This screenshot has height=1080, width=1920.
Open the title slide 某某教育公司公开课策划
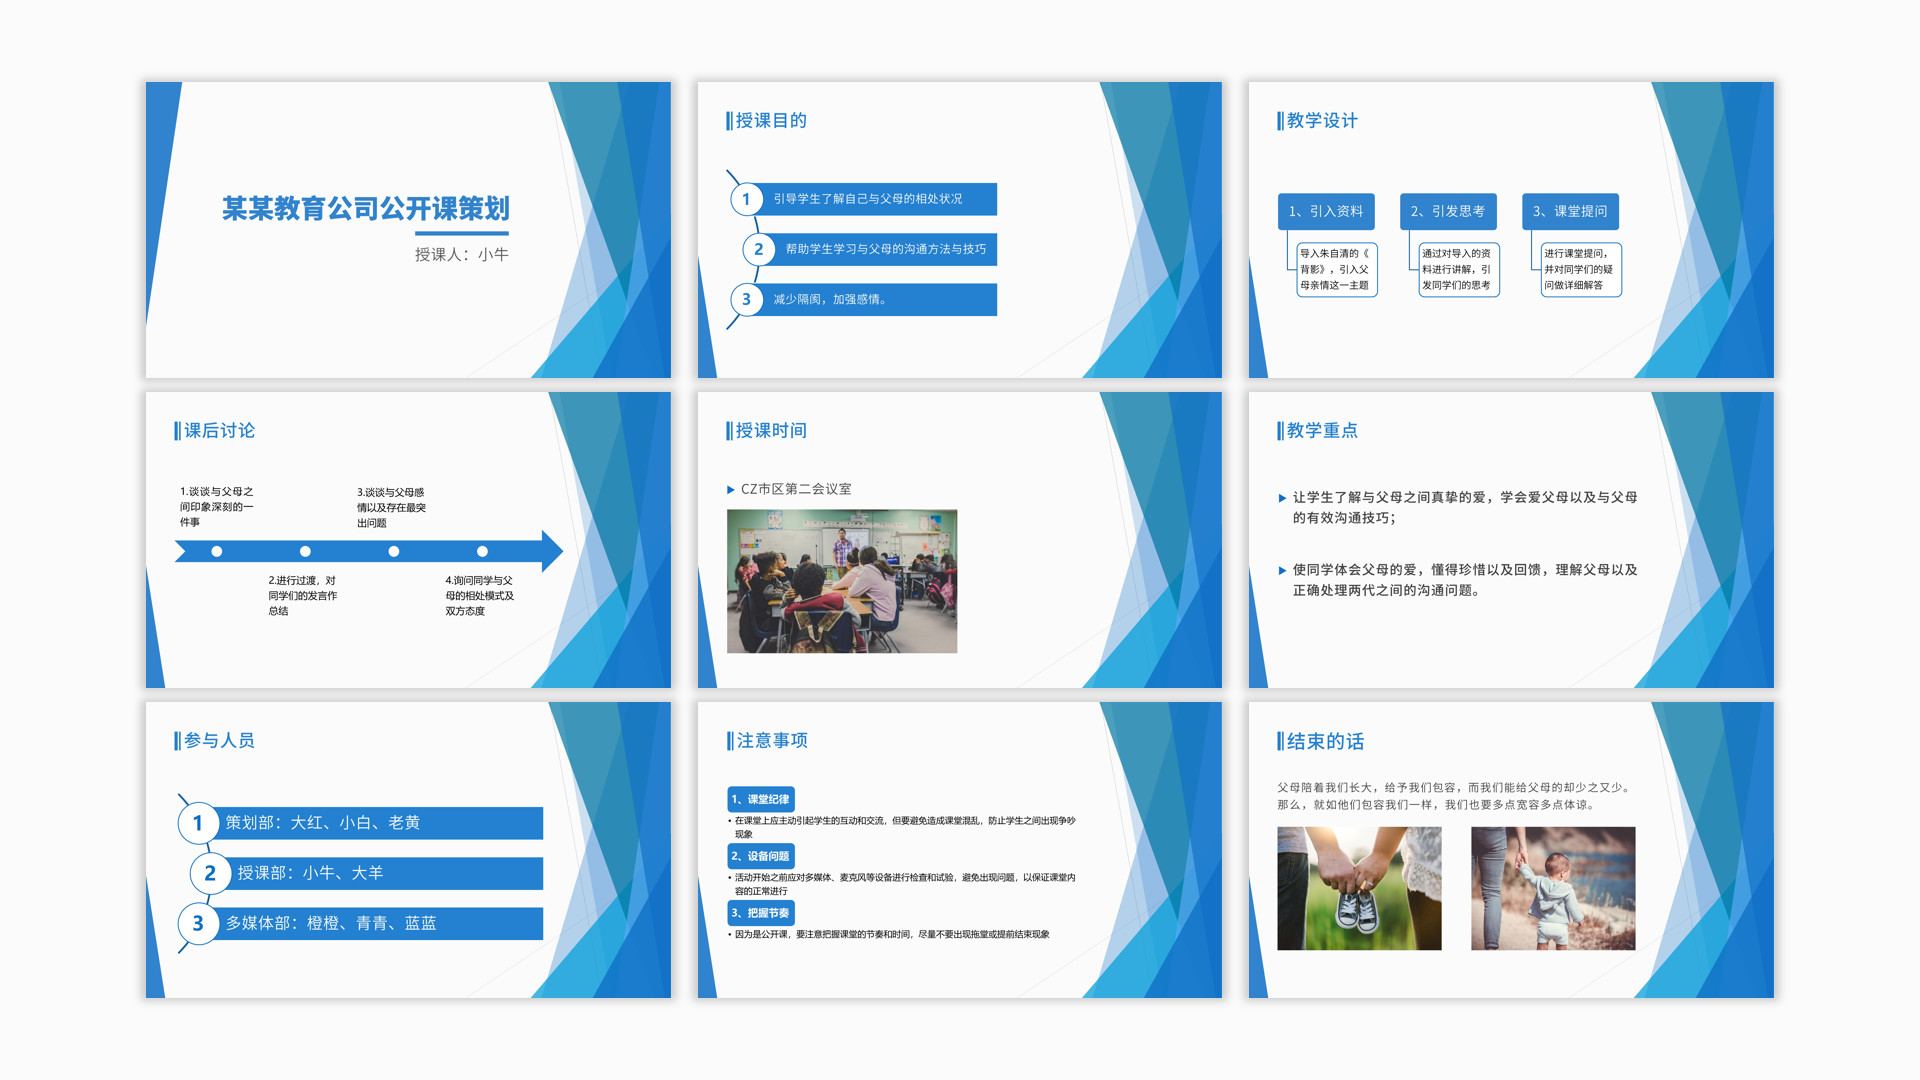click(x=366, y=209)
